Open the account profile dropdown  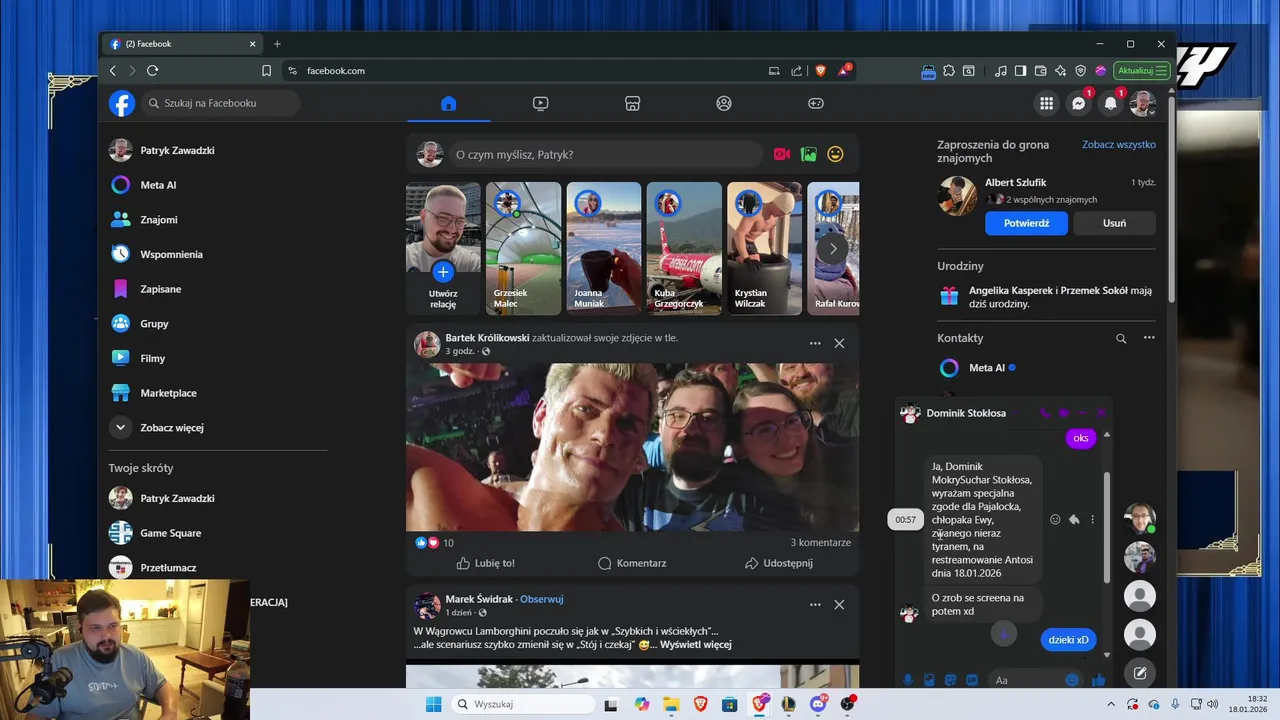[1142, 103]
